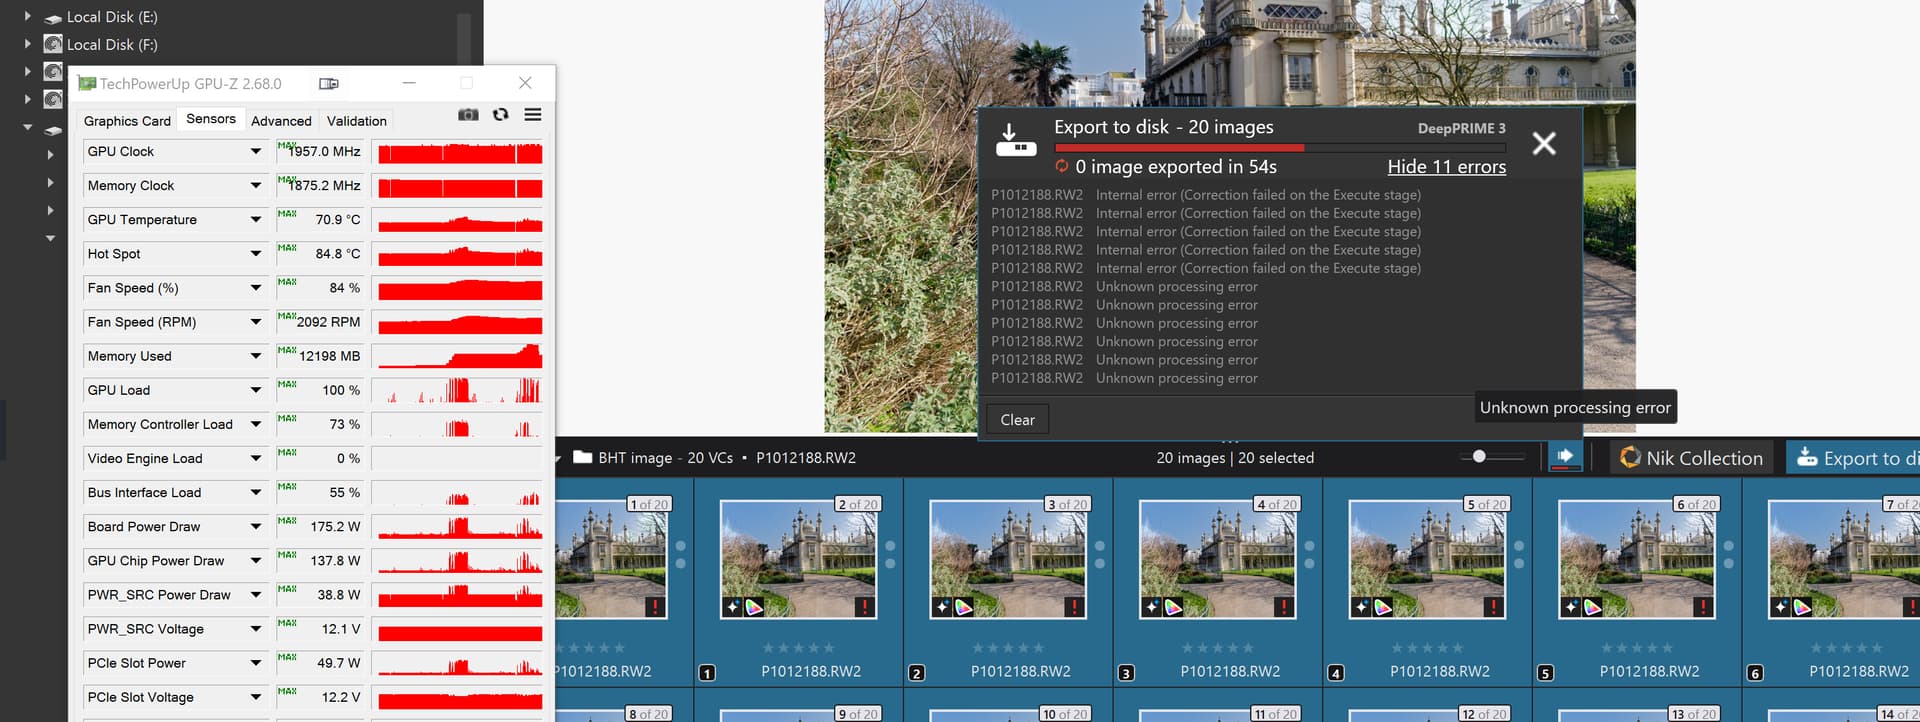Click the GPU-Z refresh icon
1920x722 pixels.
(500, 115)
